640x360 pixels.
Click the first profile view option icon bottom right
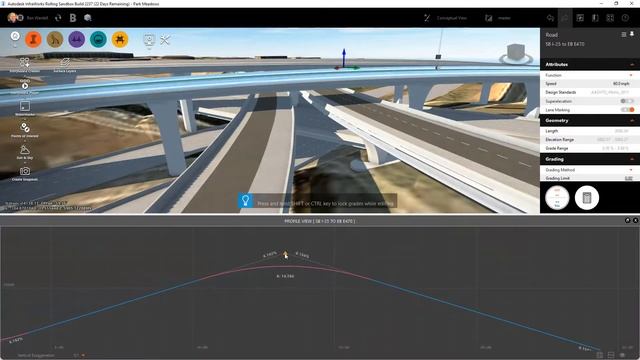(600, 355)
